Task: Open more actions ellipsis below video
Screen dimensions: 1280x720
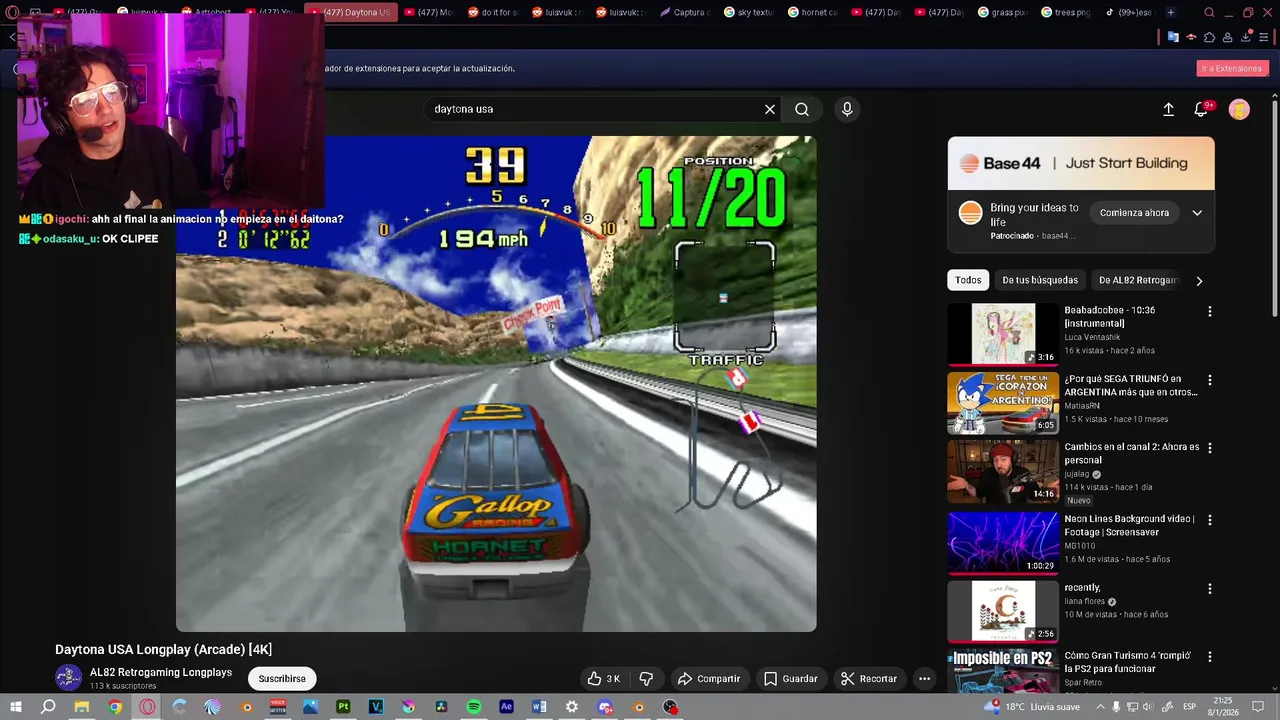Action: click(x=924, y=678)
